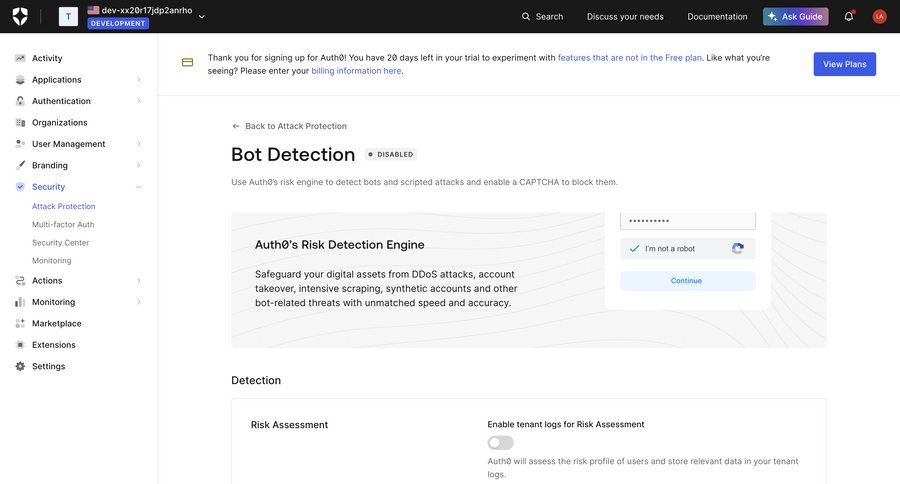Image resolution: width=900 pixels, height=484 pixels.
Task: Click the Extensions chip icon
Action: coord(20,345)
